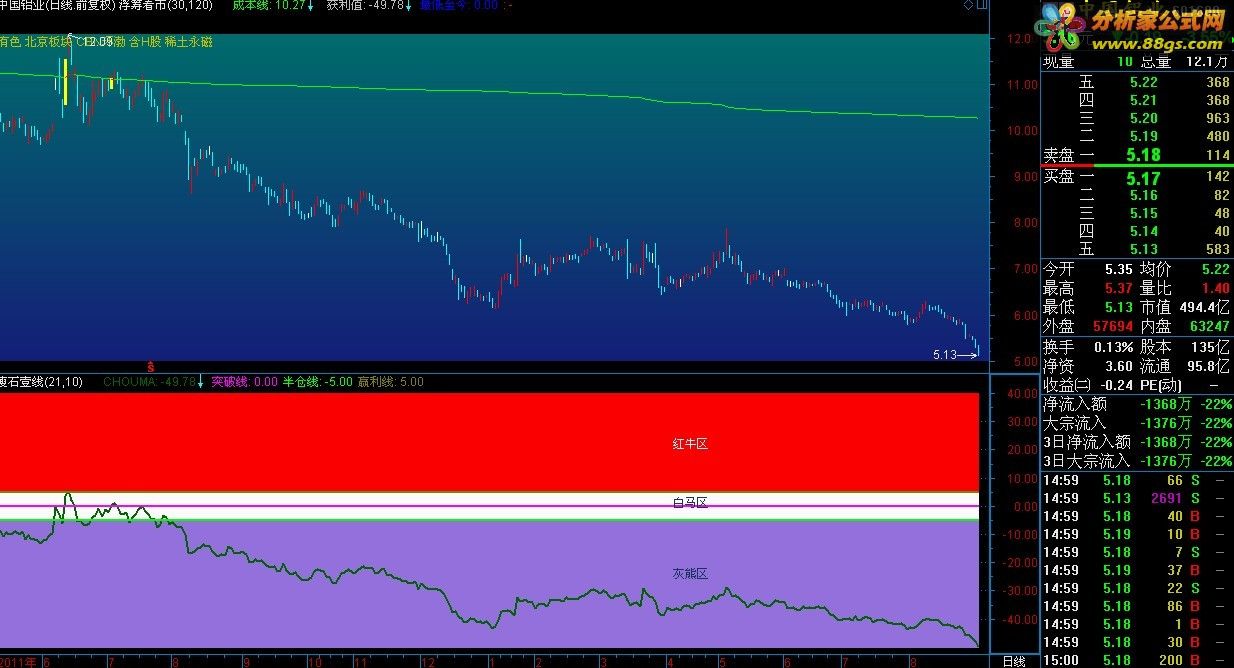Screen dimensions: 1234x668
Task: Click the 2011年 timeline marker
Action: pos(18,662)
